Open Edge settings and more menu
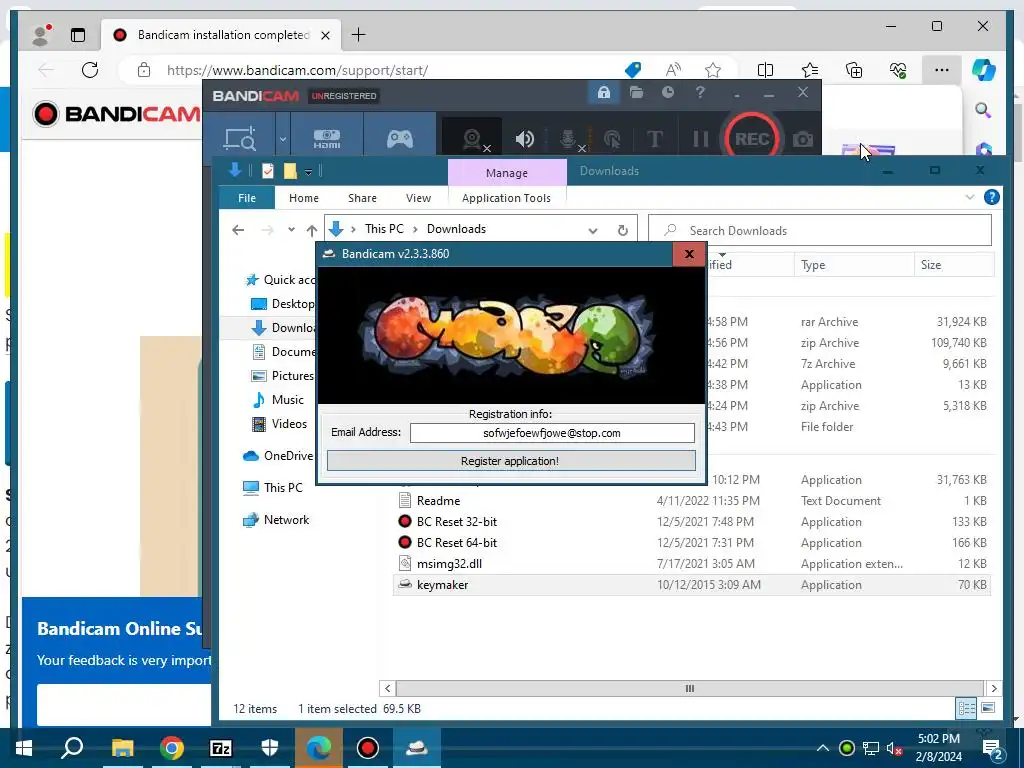Screen dimensions: 1024x768 941,70
